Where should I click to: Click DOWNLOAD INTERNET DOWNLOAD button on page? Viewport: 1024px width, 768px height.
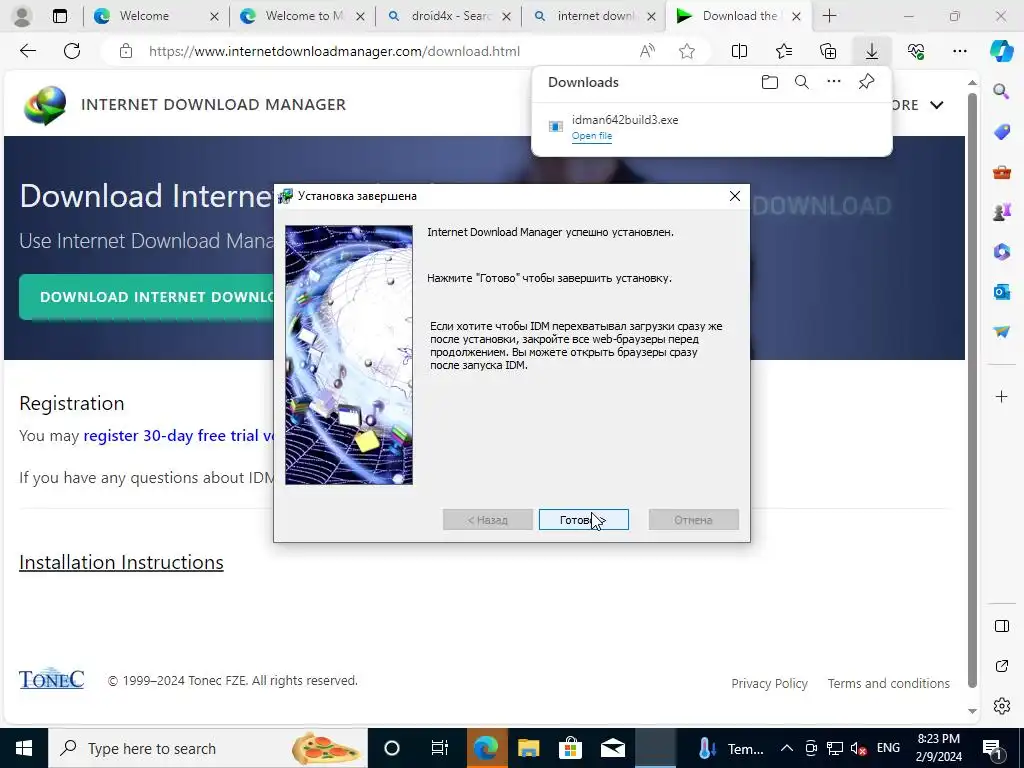pyautogui.click(x=147, y=297)
